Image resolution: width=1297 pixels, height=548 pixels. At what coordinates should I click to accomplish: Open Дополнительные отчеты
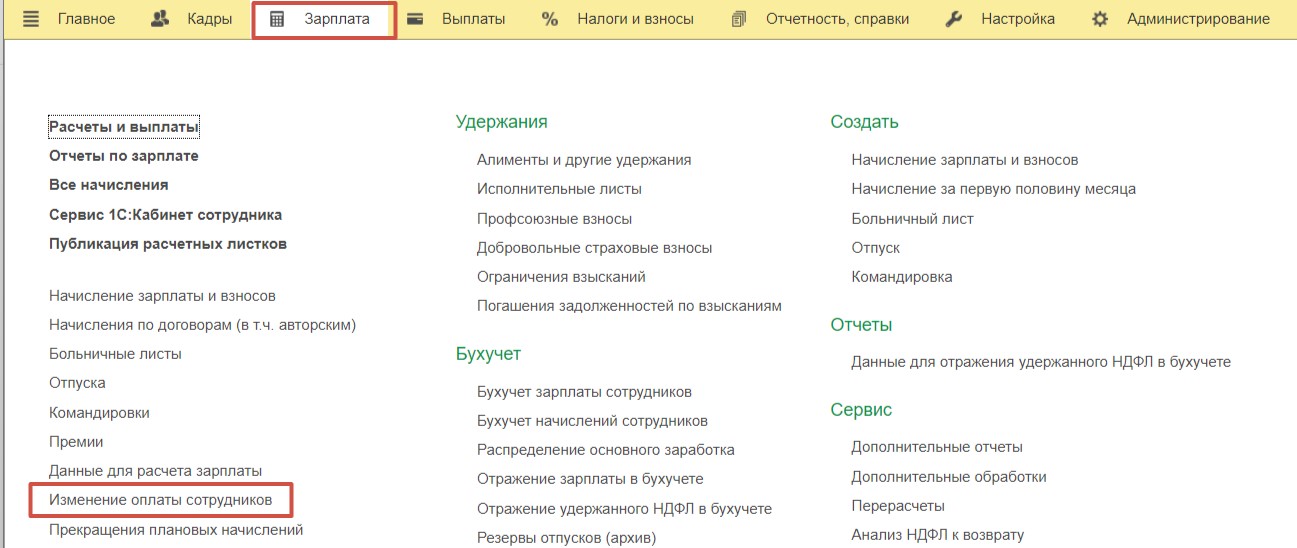[937, 447]
